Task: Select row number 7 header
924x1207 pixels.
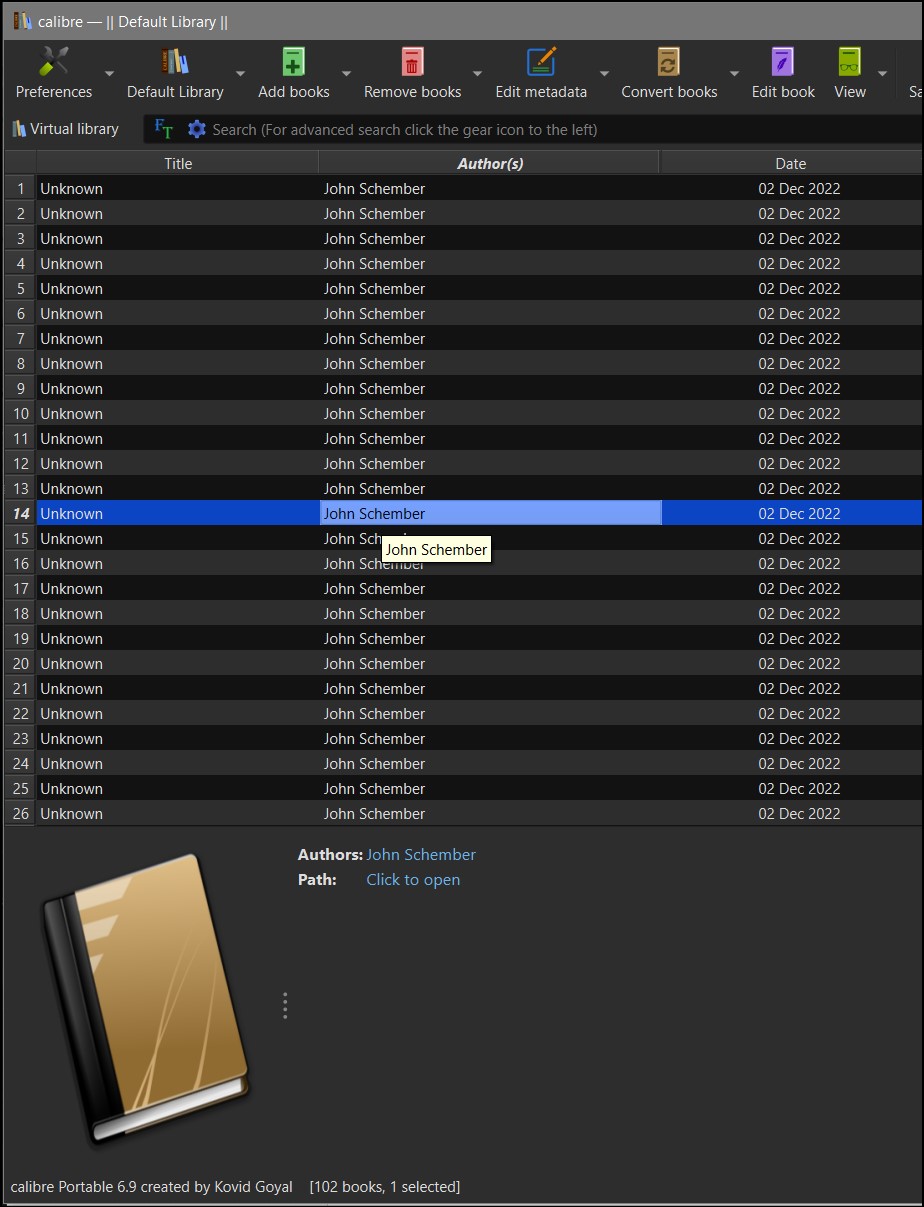Action: 20,338
